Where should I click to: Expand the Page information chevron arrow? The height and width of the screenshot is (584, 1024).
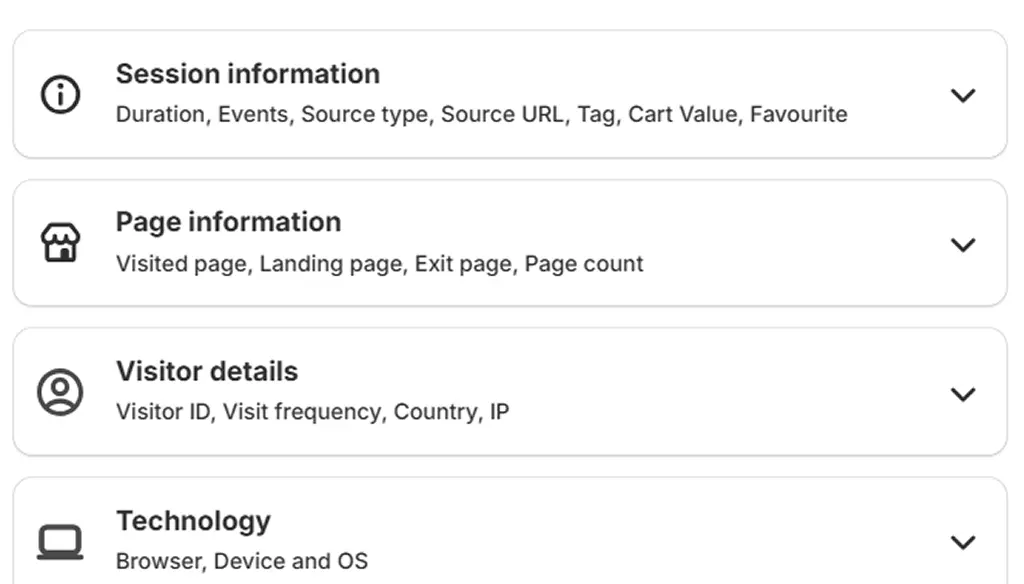(x=962, y=244)
